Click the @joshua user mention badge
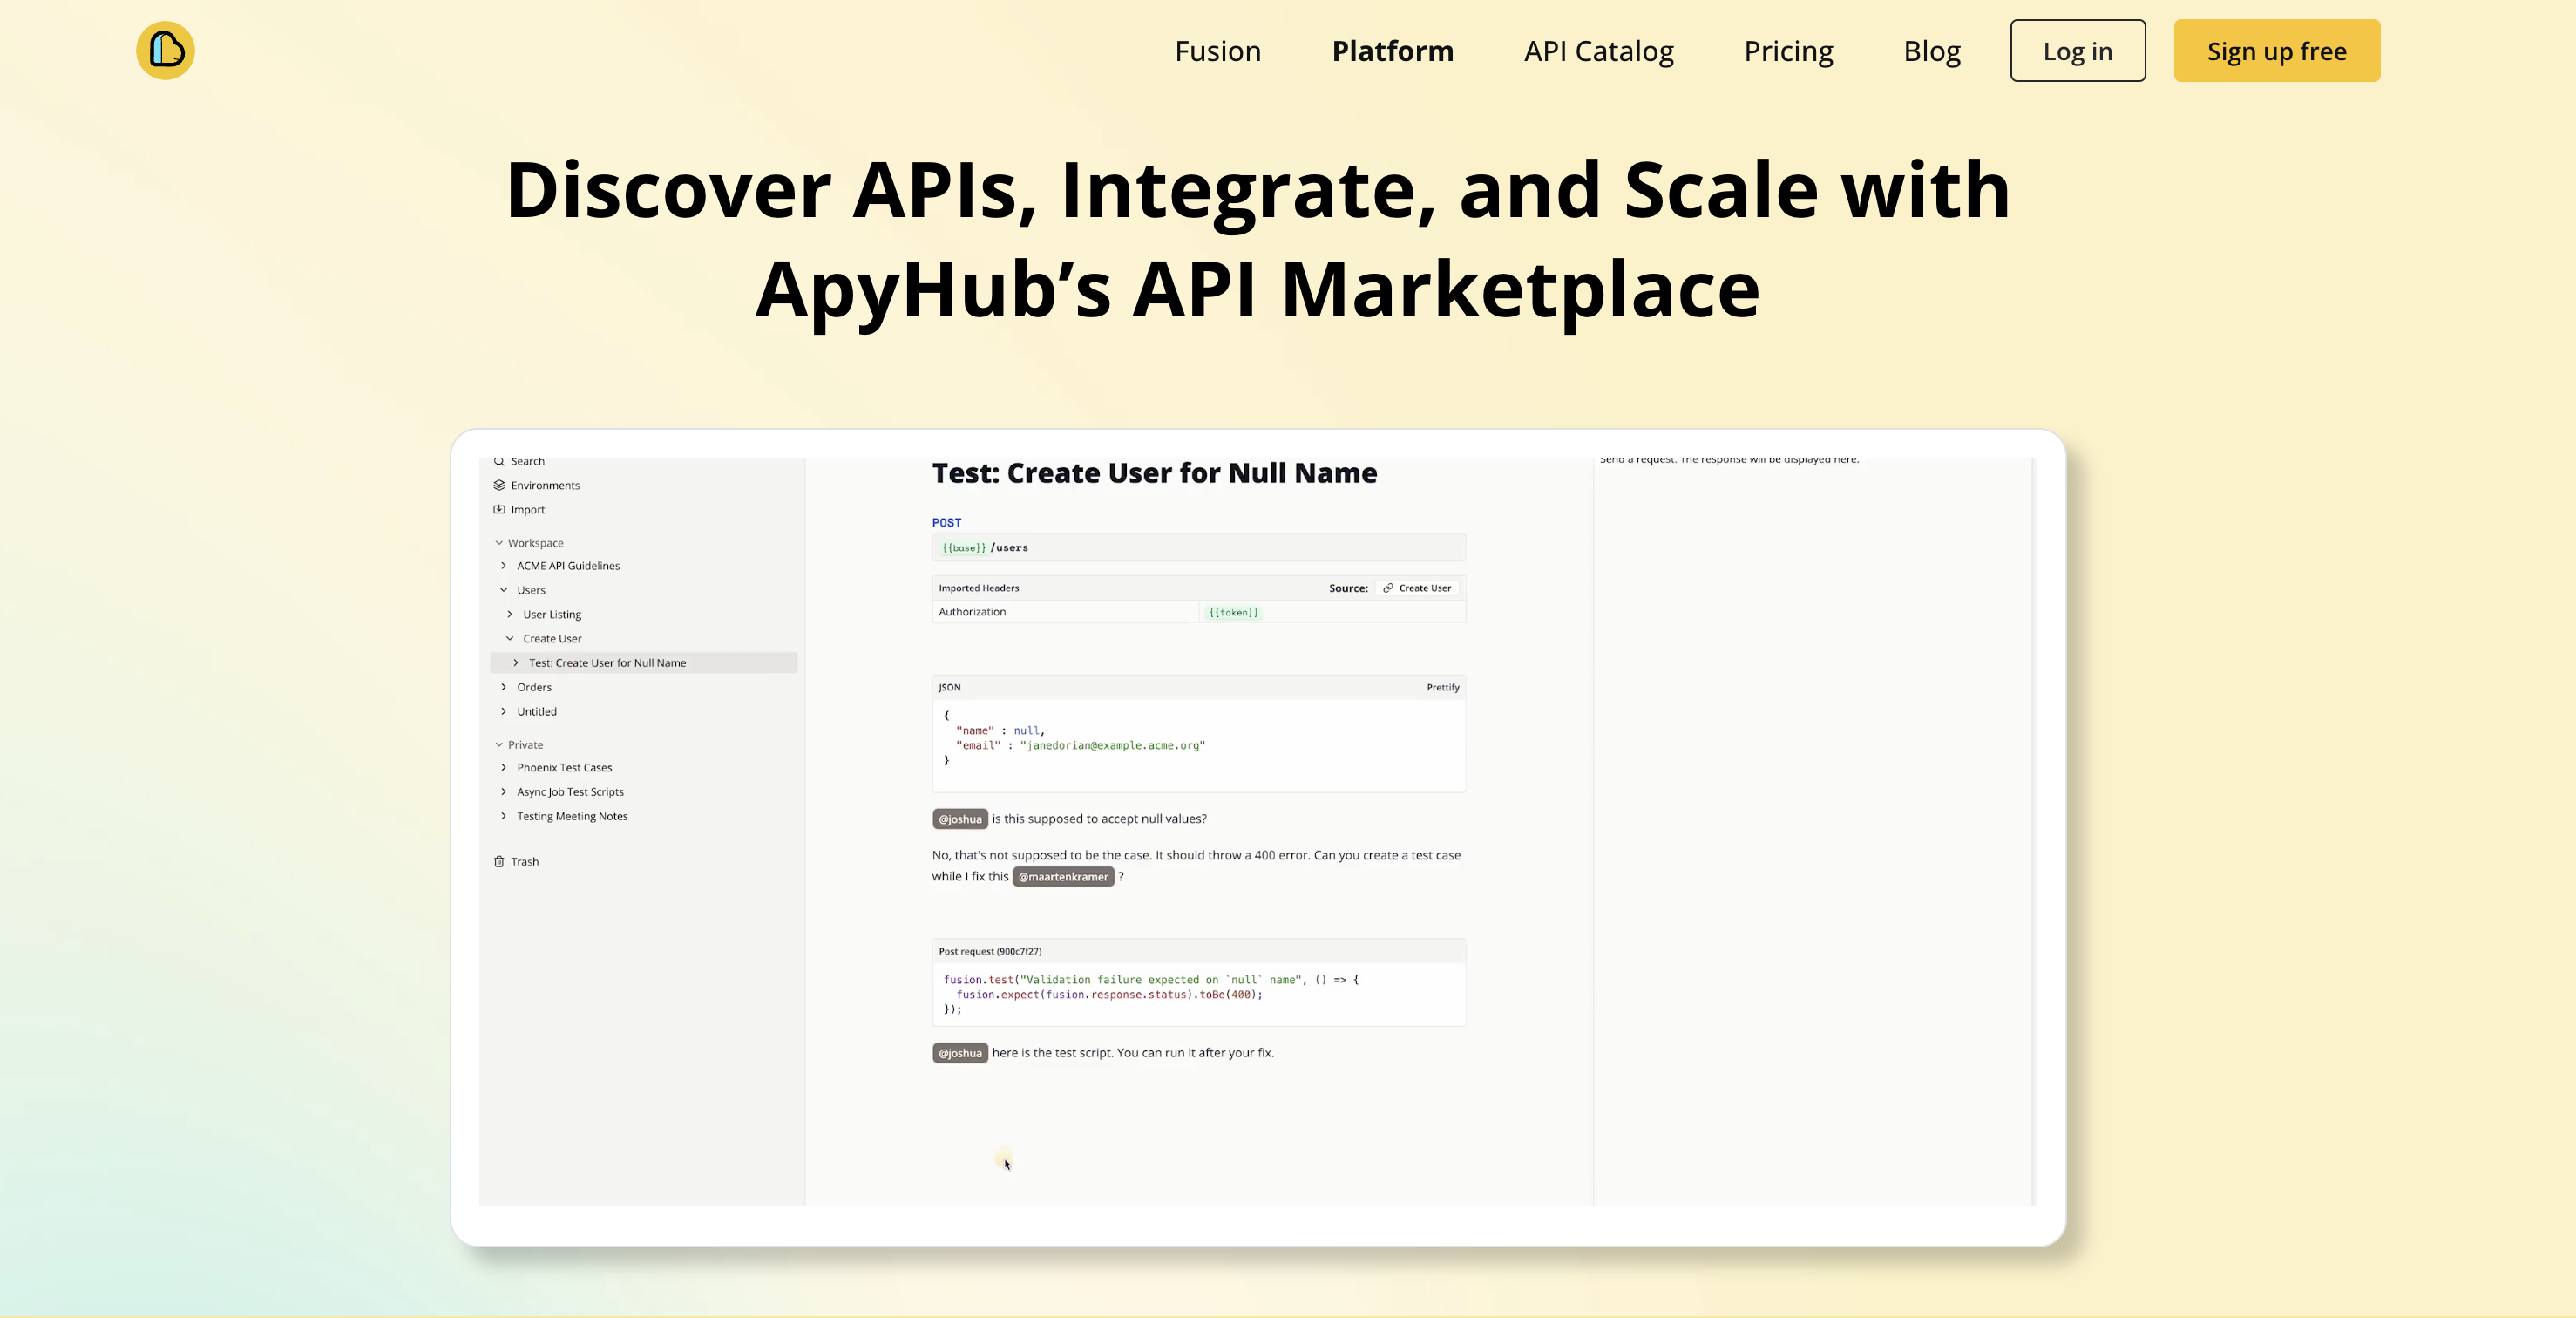 (x=960, y=818)
